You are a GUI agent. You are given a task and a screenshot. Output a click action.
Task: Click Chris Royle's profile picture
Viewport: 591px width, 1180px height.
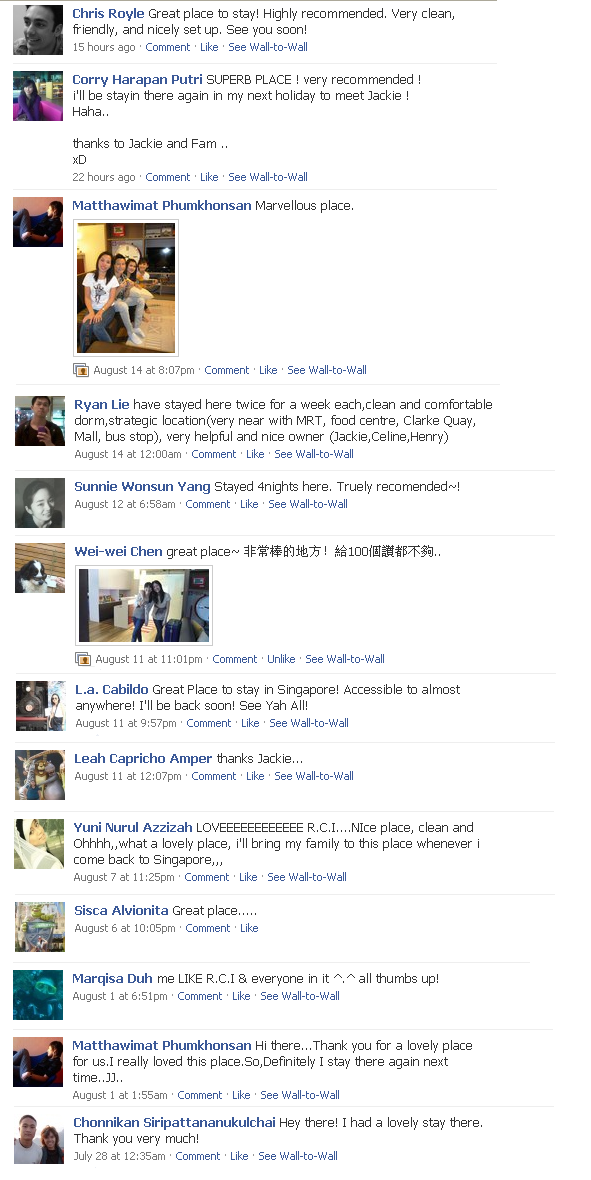38,30
